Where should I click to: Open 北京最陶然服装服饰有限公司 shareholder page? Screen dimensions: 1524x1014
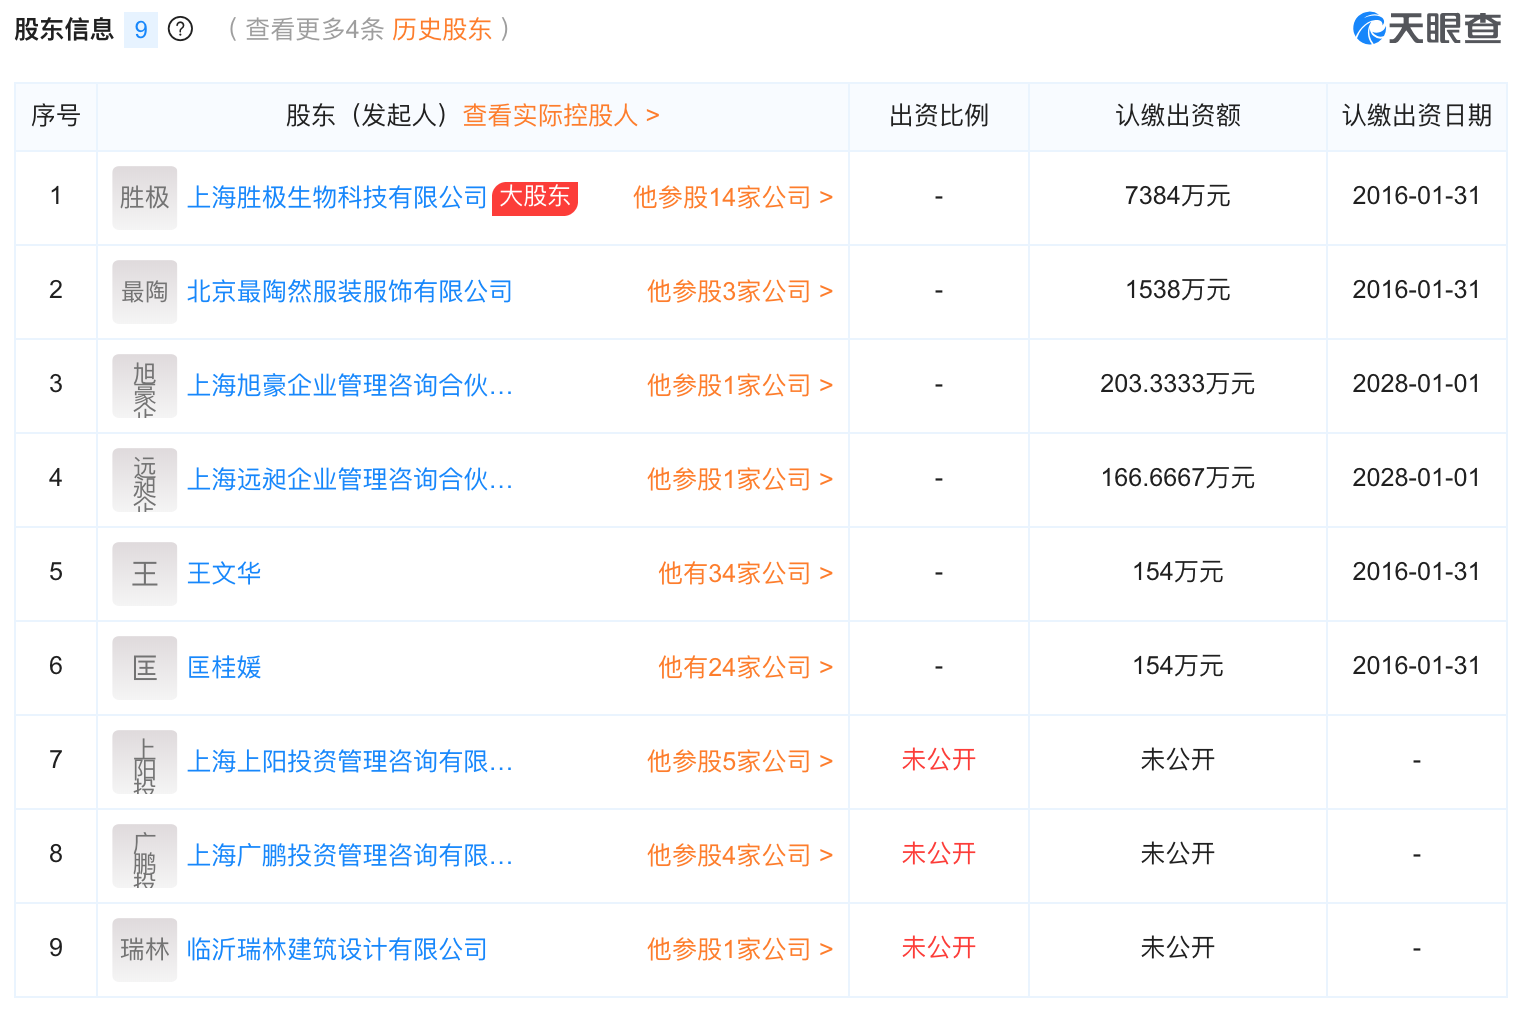[350, 292]
